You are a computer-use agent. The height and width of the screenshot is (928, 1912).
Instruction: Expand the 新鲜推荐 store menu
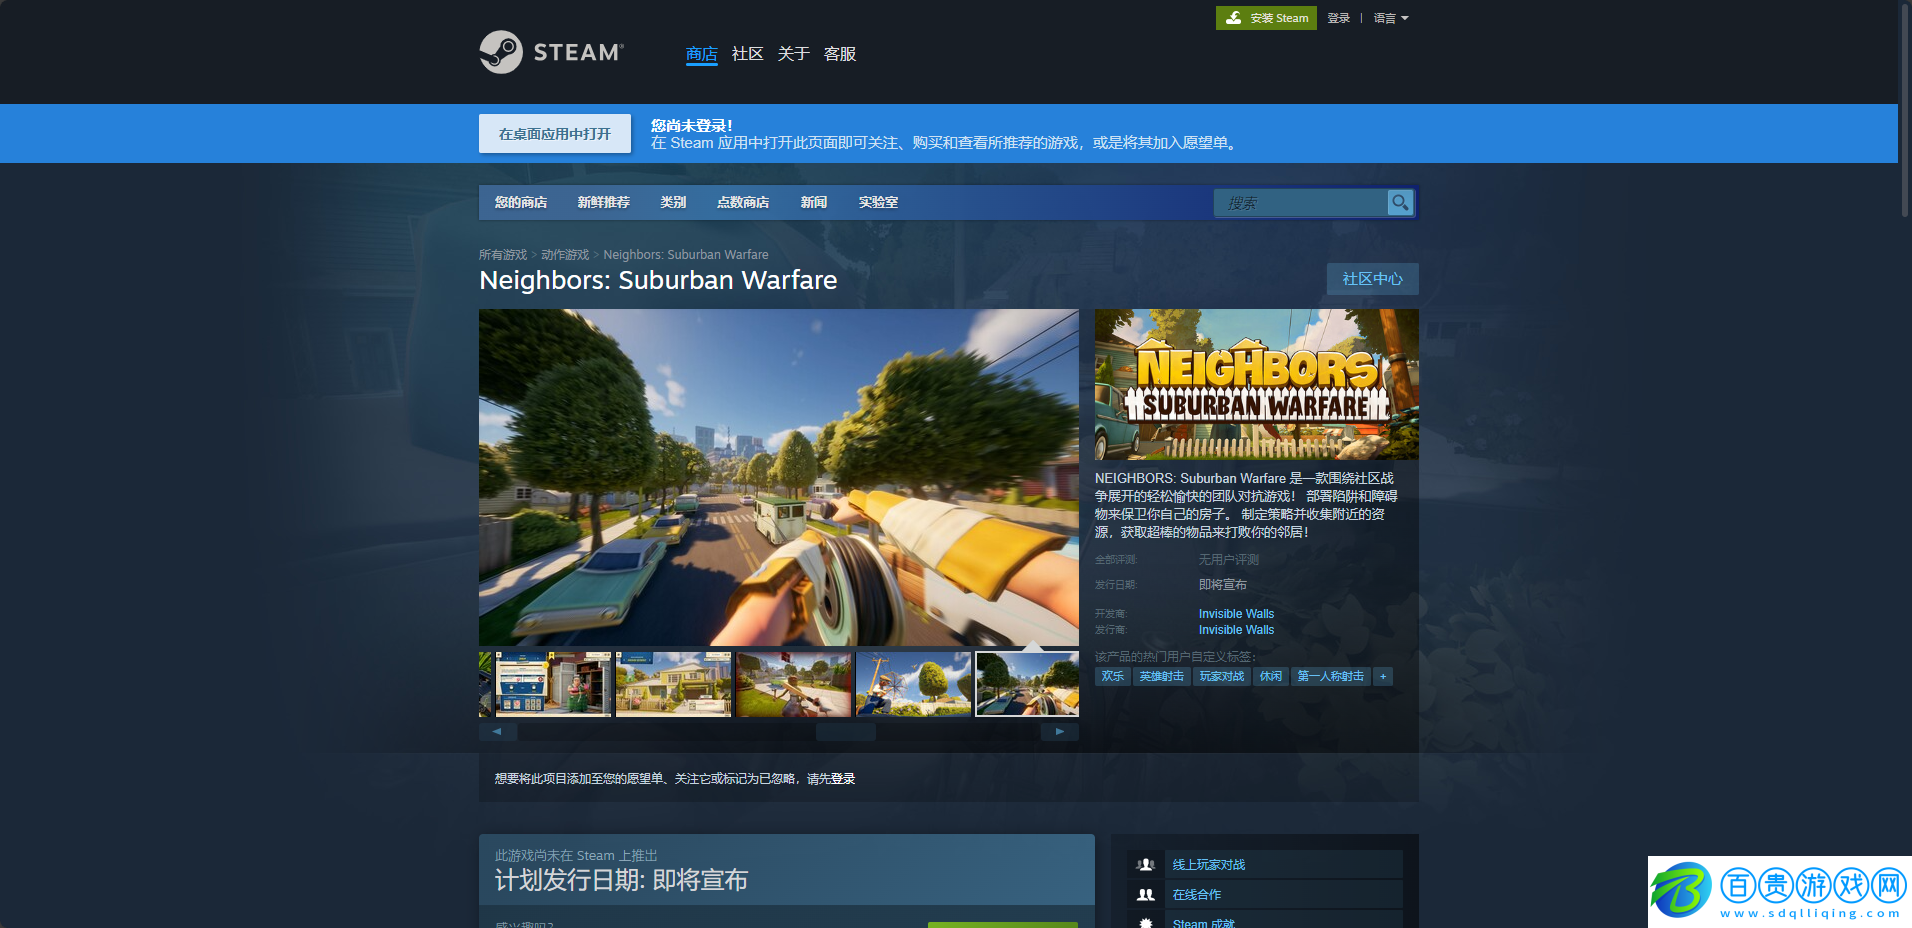tap(603, 202)
